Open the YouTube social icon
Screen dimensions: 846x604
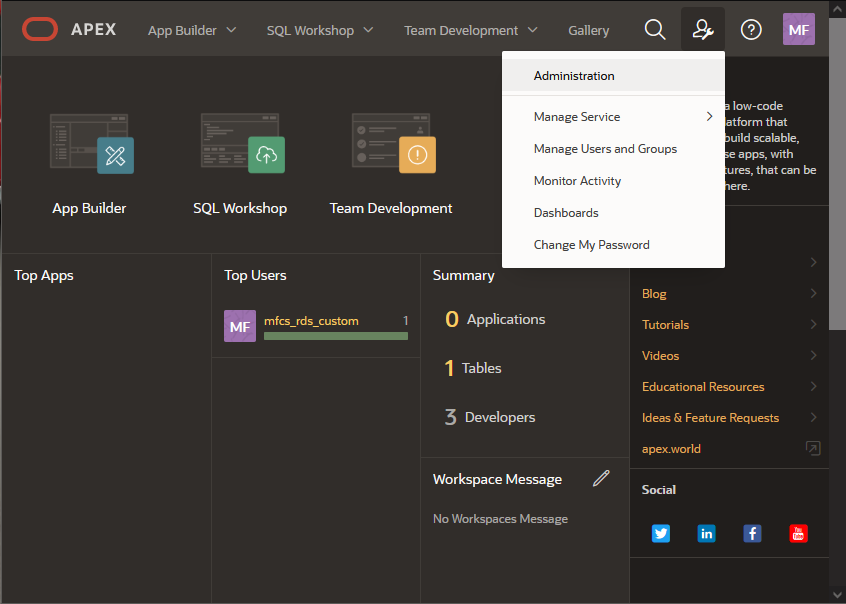click(x=798, y=533)
